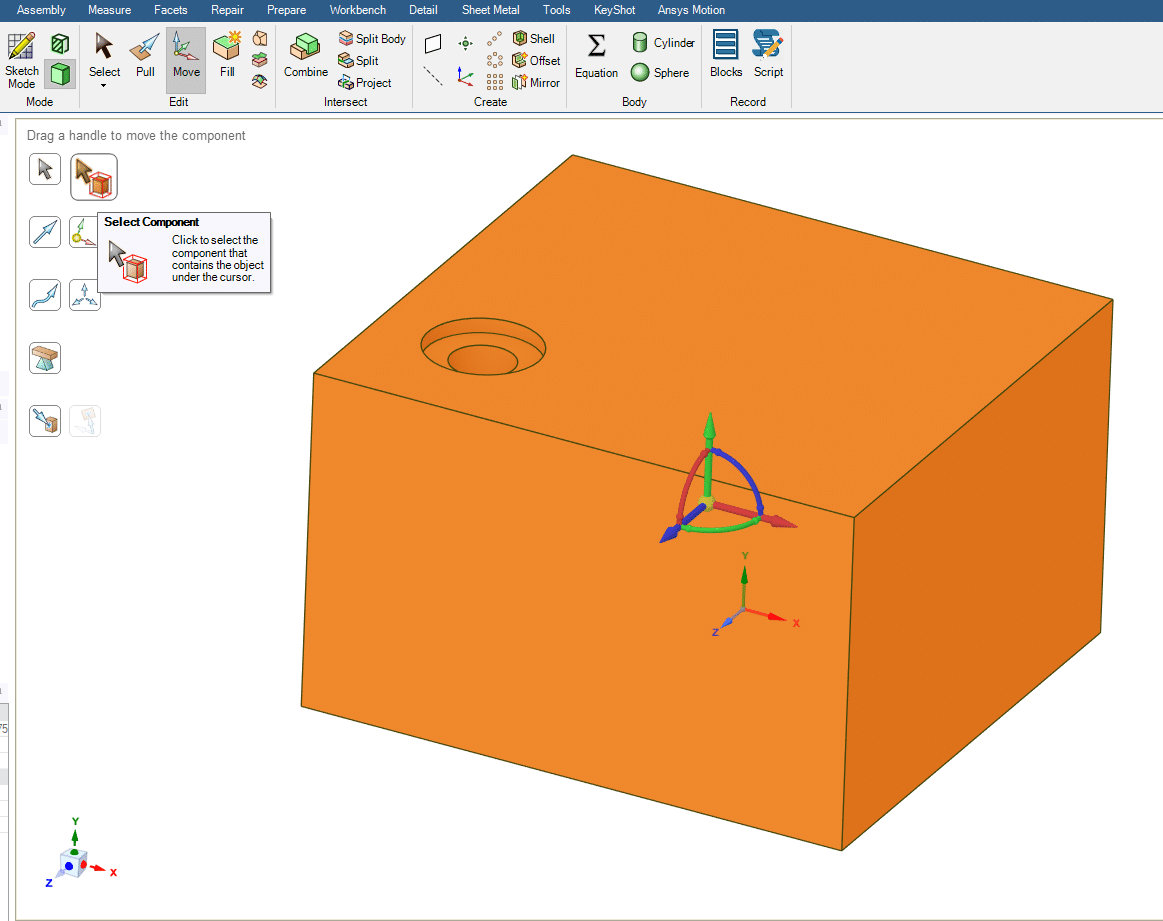Click the Select Component tool guide
The image size is (1163, 921).
(x=94, y=177)
